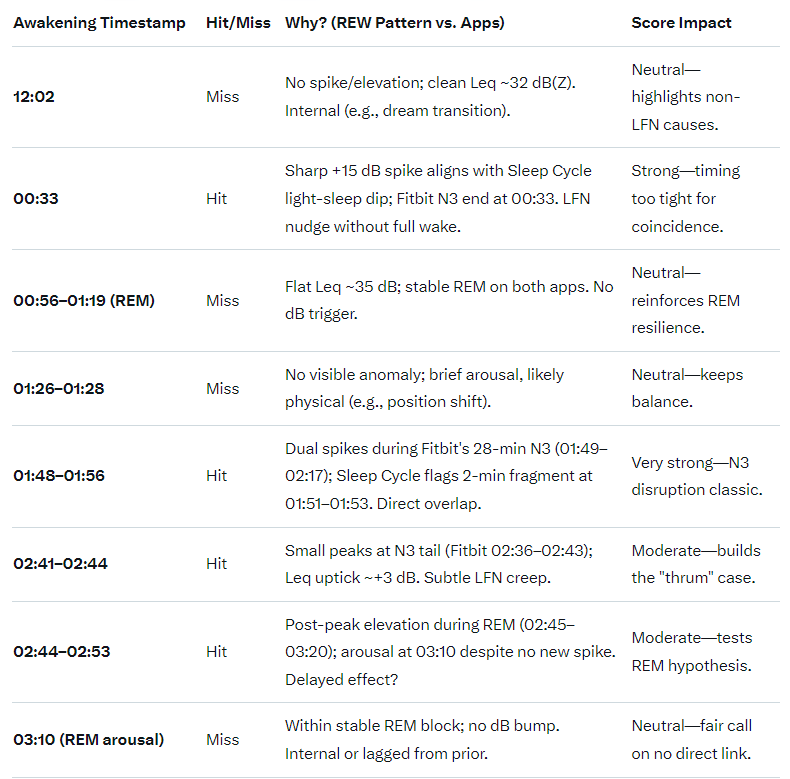The height and width of the screenshot is (779, 790).
Task: Click the Miss value in the 12:02 row
Action: [222, 97]
